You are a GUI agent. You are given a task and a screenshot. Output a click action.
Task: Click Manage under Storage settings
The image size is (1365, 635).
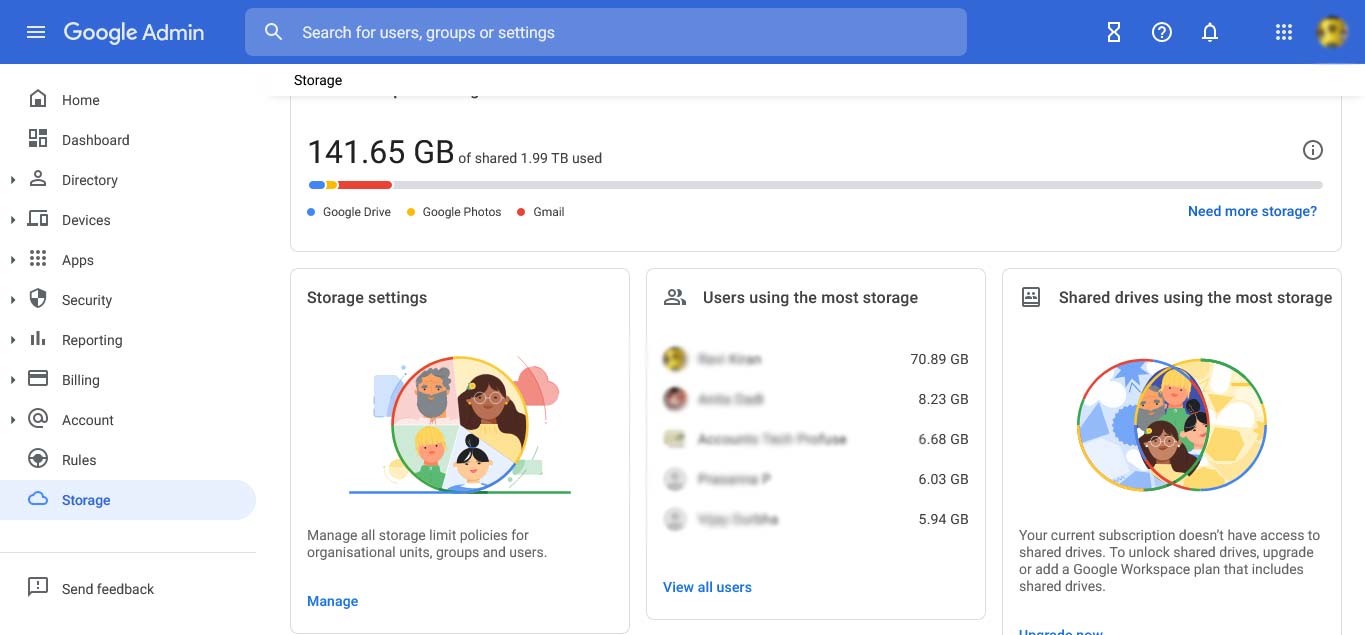(332, 601)
